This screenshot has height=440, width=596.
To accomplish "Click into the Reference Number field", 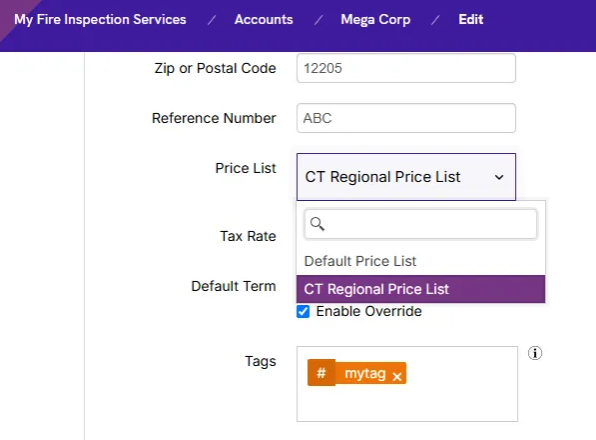I will pyautogui.click(x=406, y=118).
